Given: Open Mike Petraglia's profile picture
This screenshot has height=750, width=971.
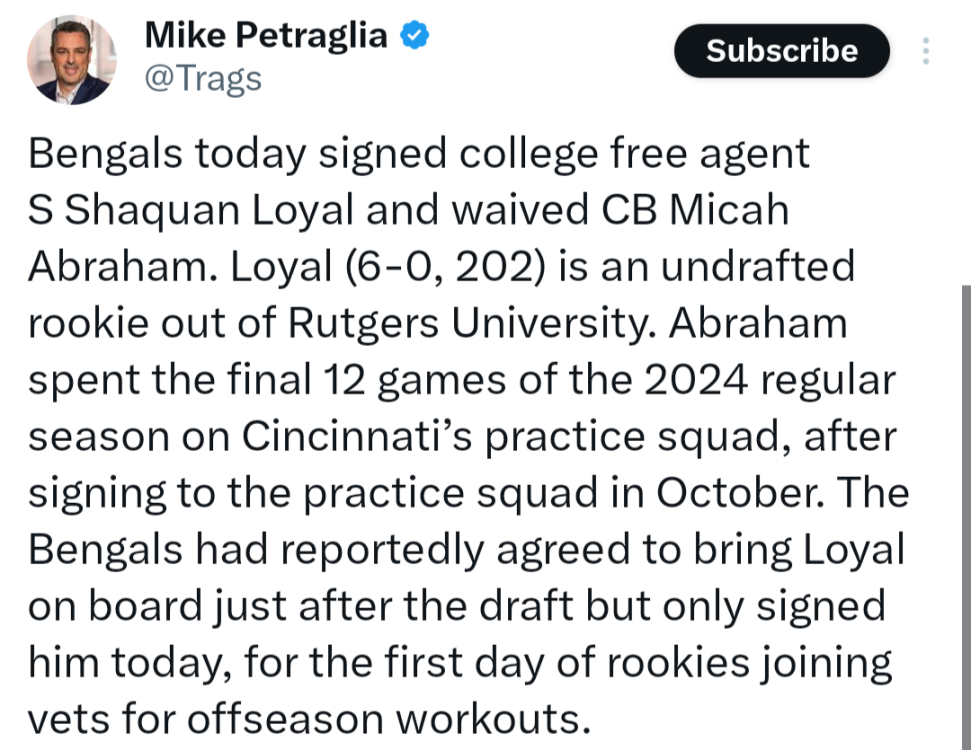Looking at the screenshot, I should [x=71, y=60].
